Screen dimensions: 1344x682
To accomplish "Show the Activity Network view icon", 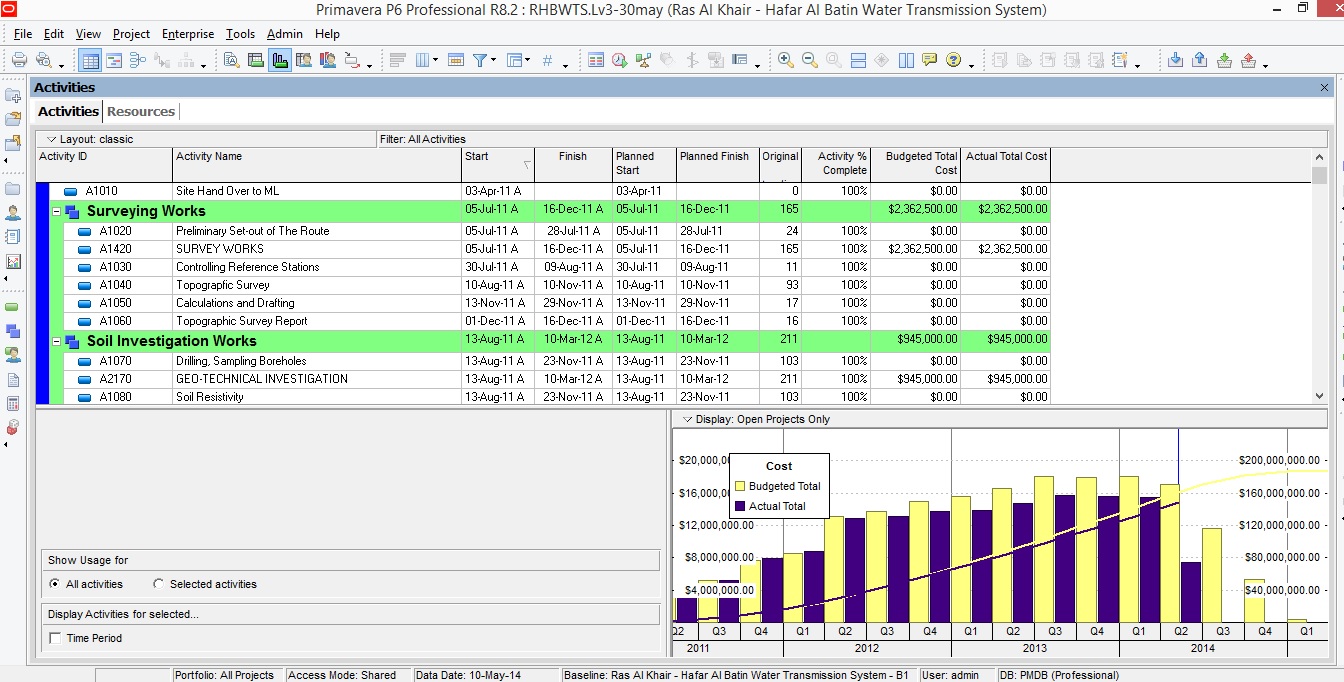I will 137,60.
